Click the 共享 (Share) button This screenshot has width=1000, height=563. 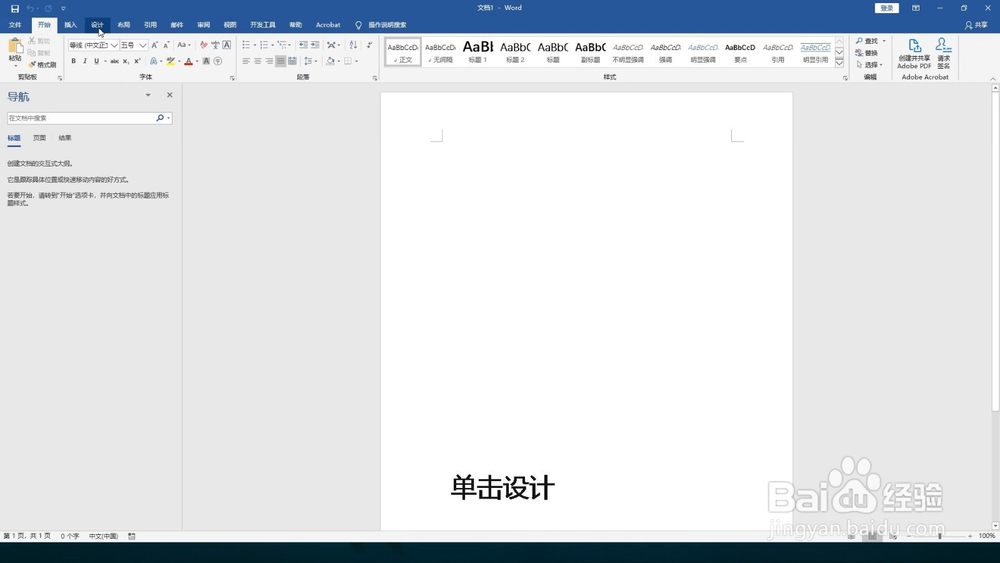click(x=976, y=25)
